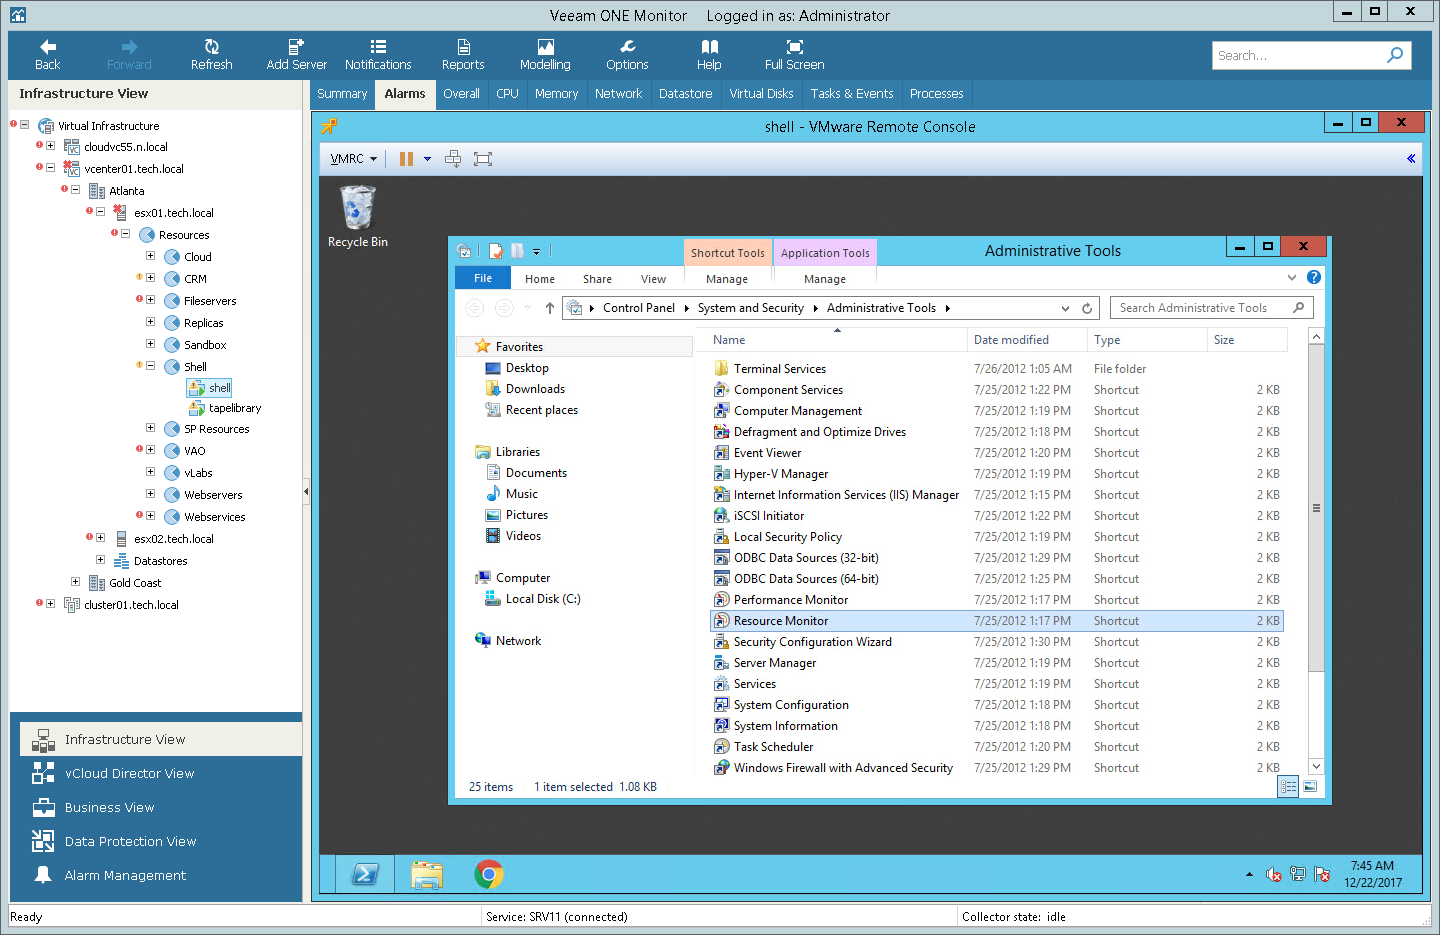1440x935 pixels.
Task: Switch Veeam ONE to Full Screen
Action: pyautogui.click(x=794, y=55)
